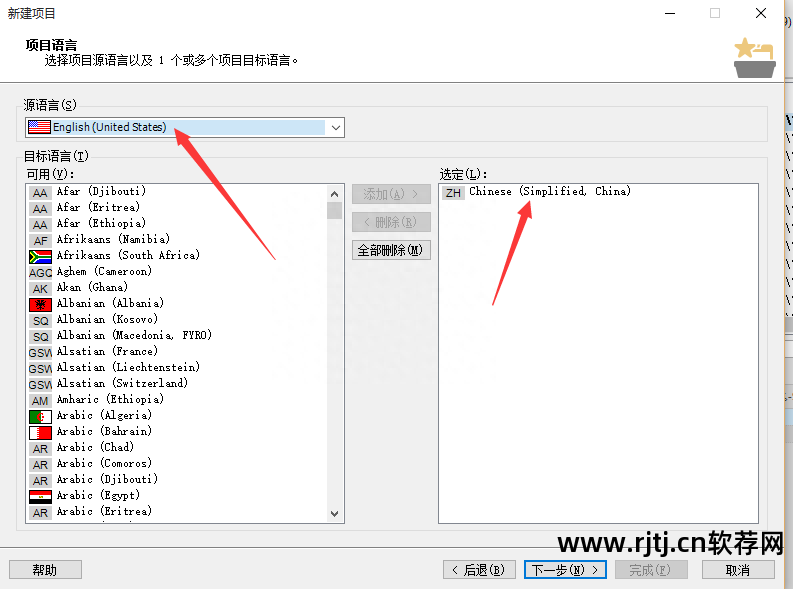The height and width of the screenshot is (589, 793).
Task: Click the South Africa flag icon
Action: 40,257
